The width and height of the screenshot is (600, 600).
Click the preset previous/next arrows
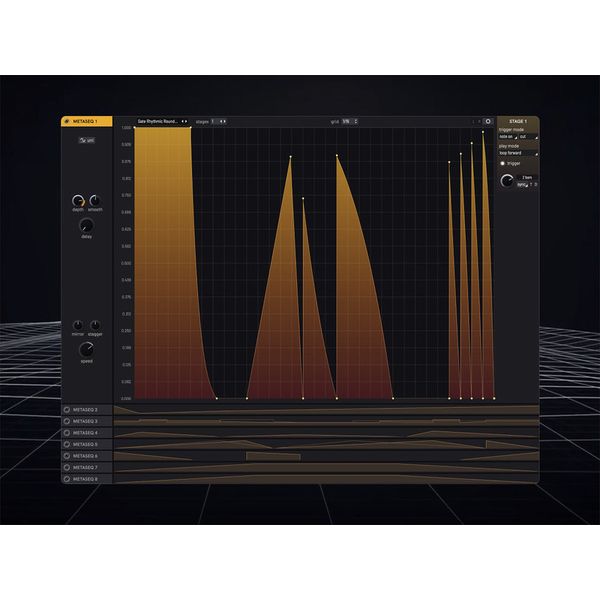[x=184, y=121]
